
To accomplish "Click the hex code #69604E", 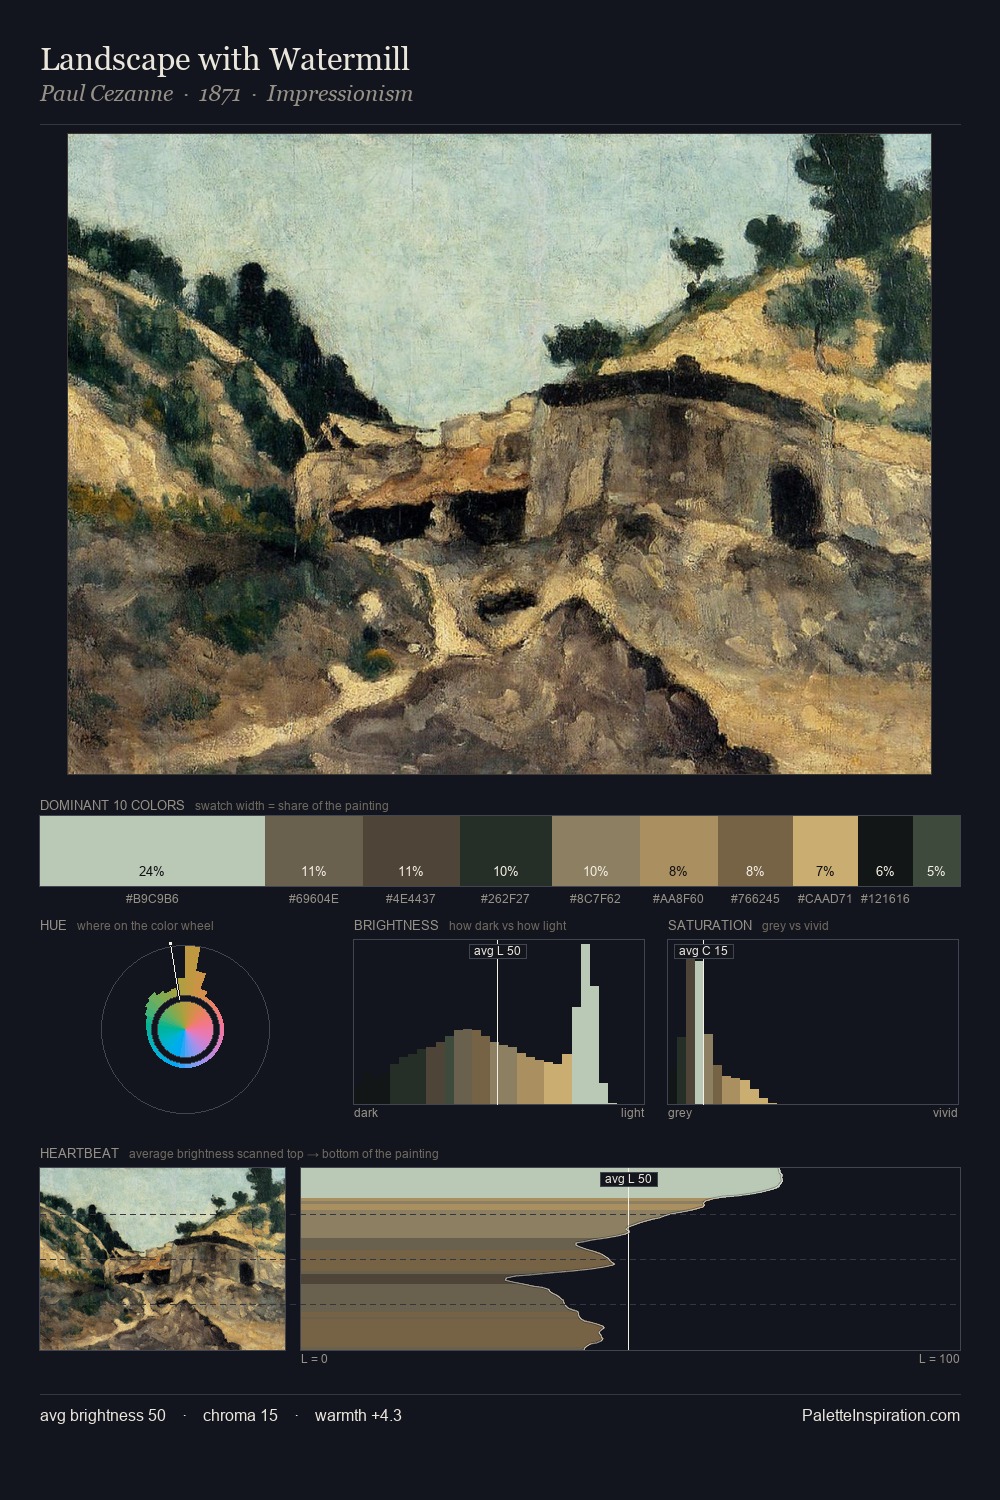I will tap(314, 899).
